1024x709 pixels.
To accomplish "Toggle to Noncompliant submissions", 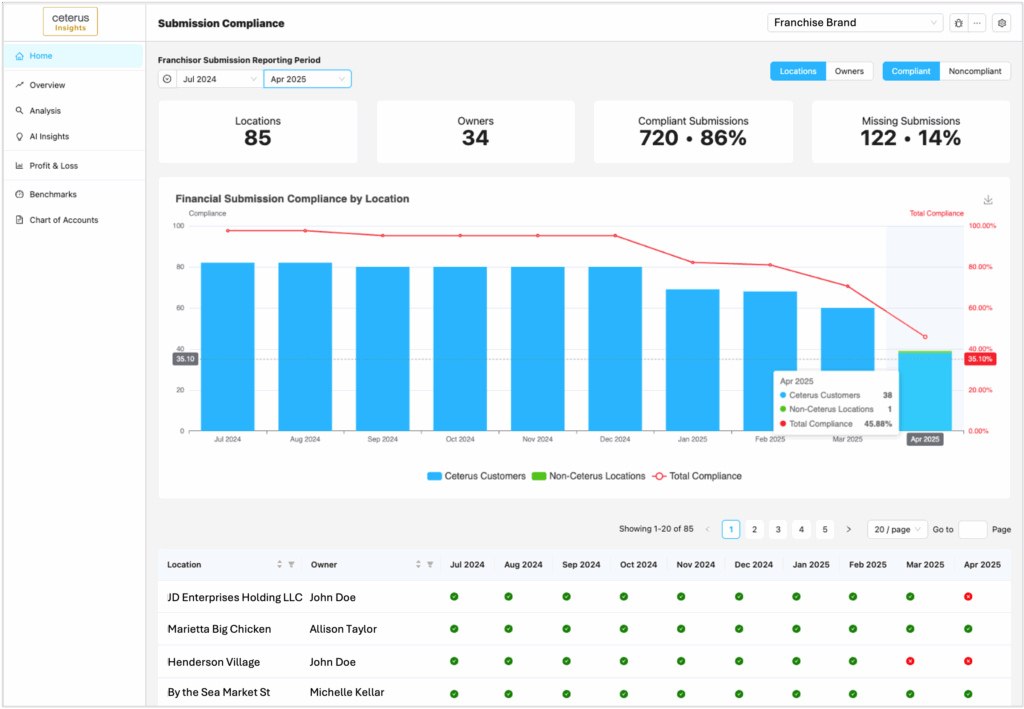I will pyautogui.click(x=975, y=71).
